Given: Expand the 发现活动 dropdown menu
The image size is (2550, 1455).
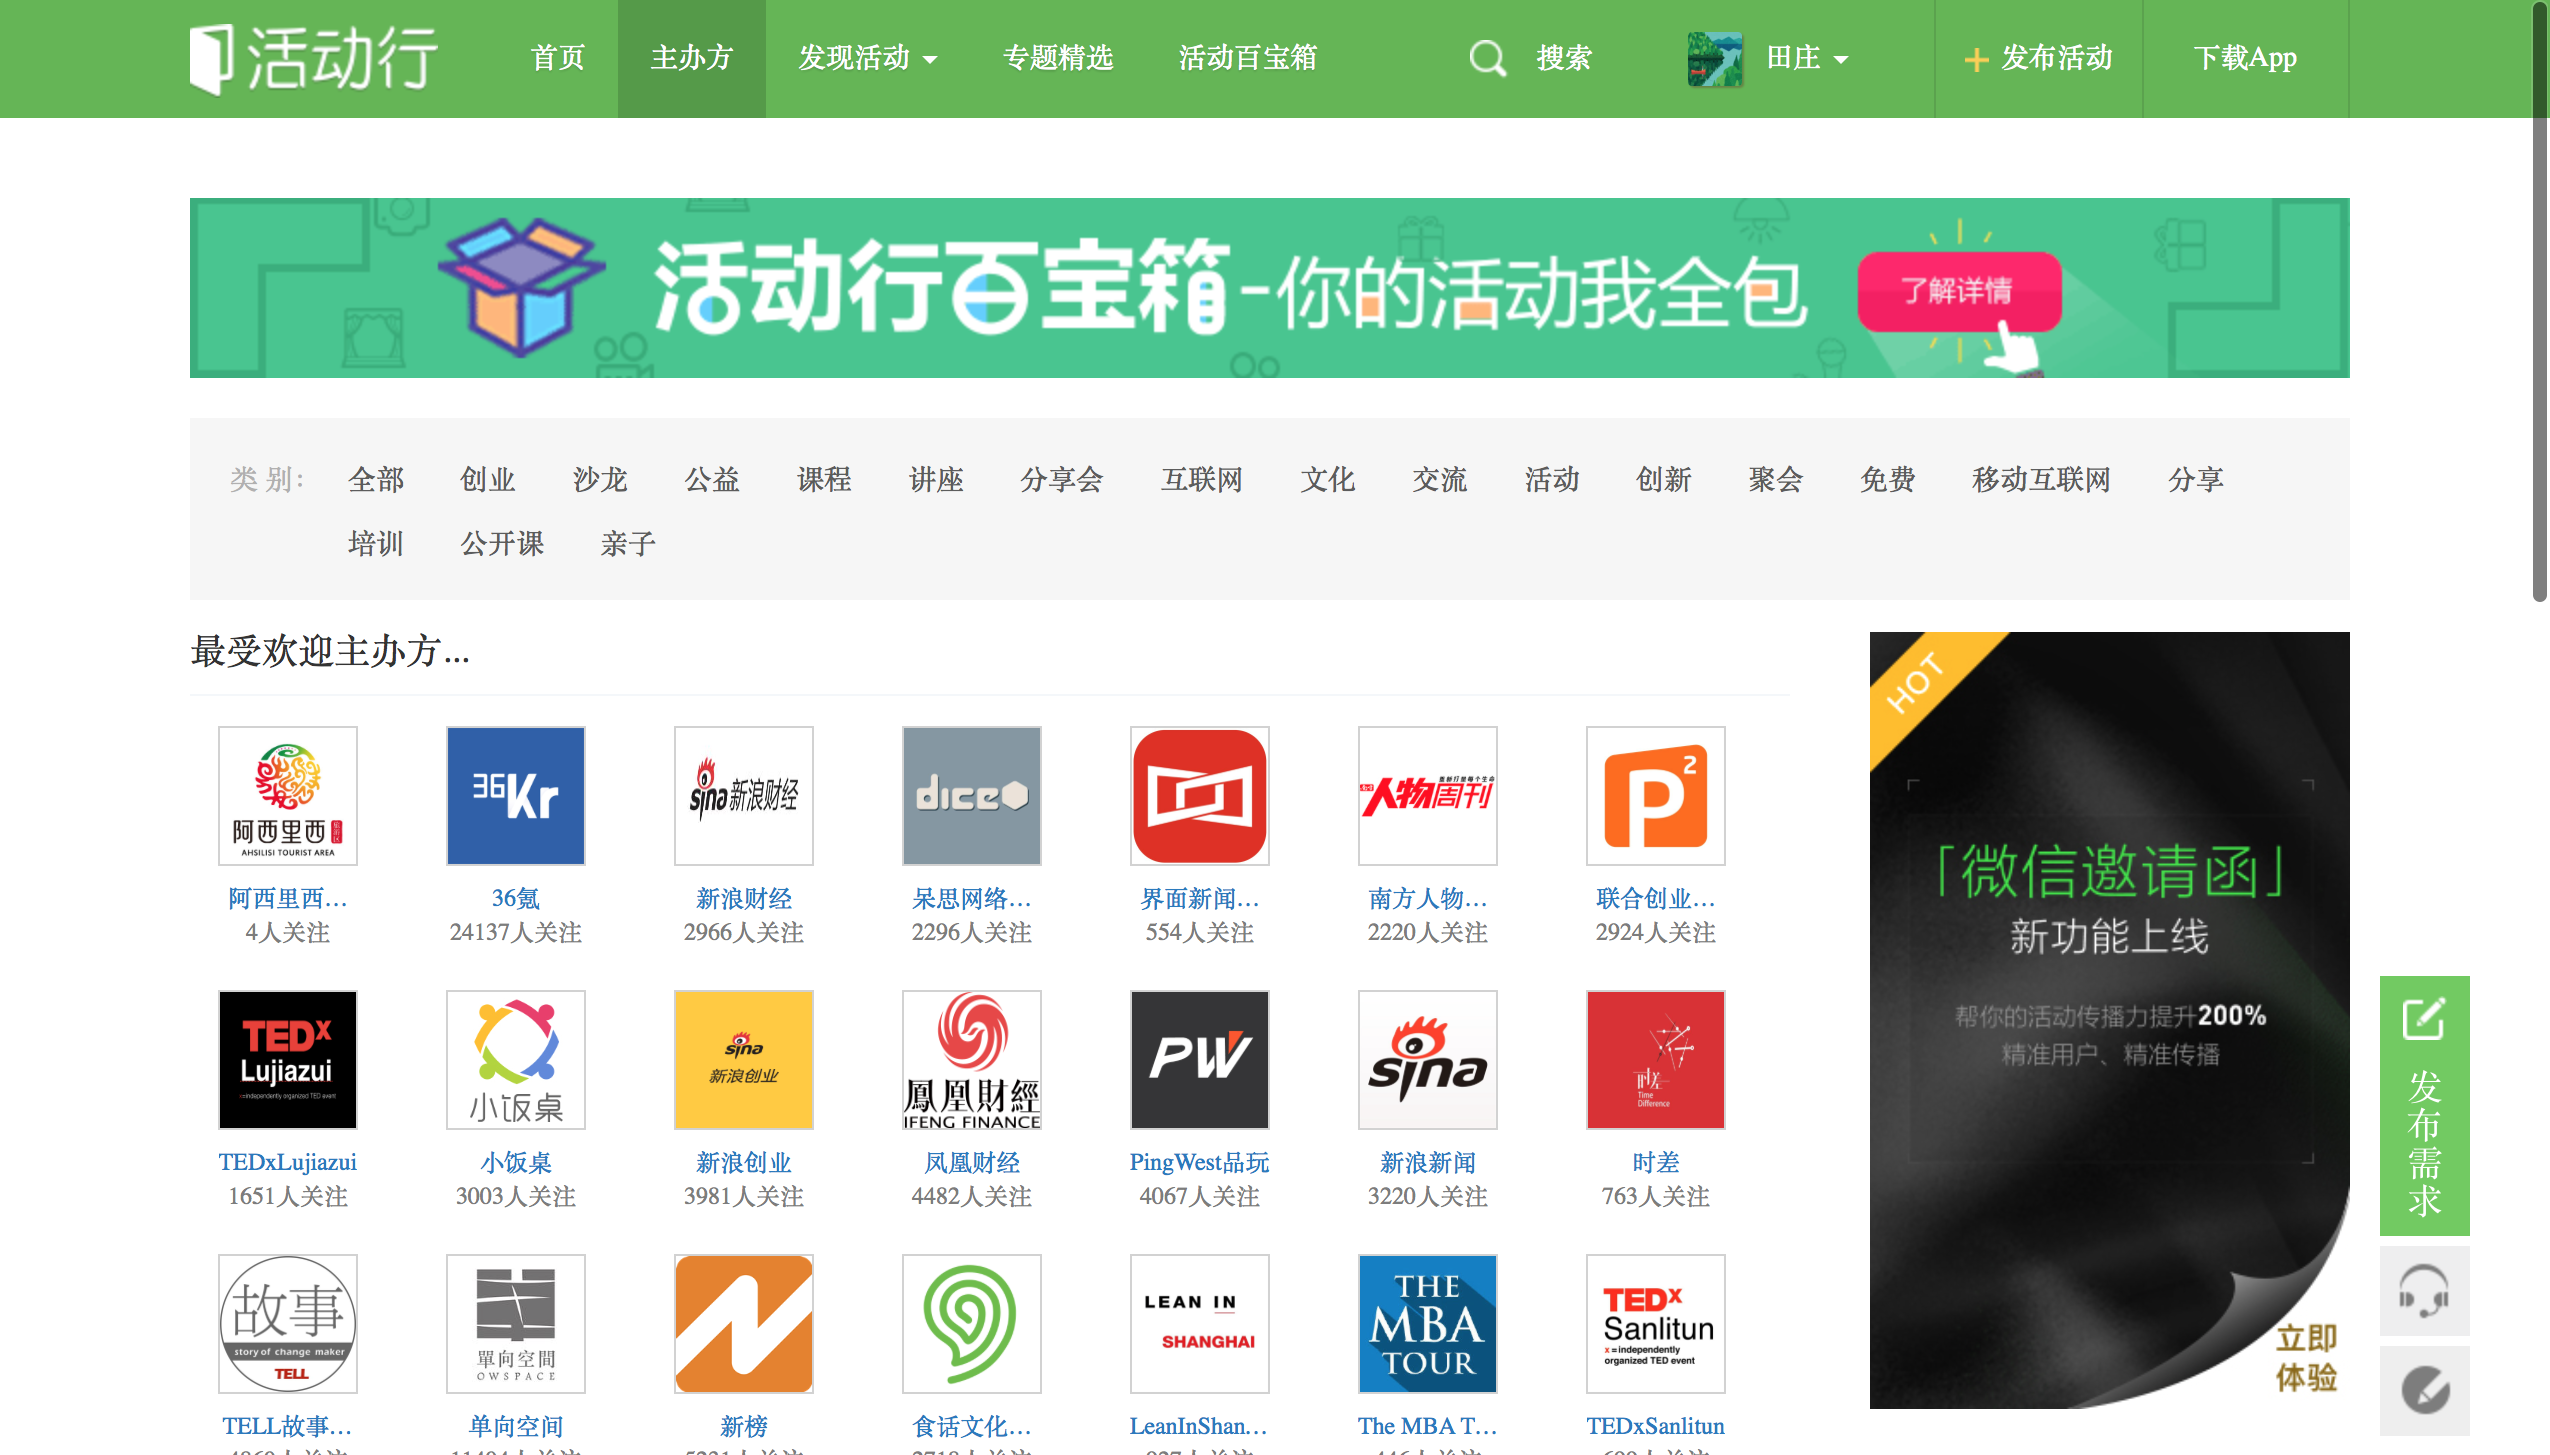Looking at the screenshot, I should click(x=867, y=58).
